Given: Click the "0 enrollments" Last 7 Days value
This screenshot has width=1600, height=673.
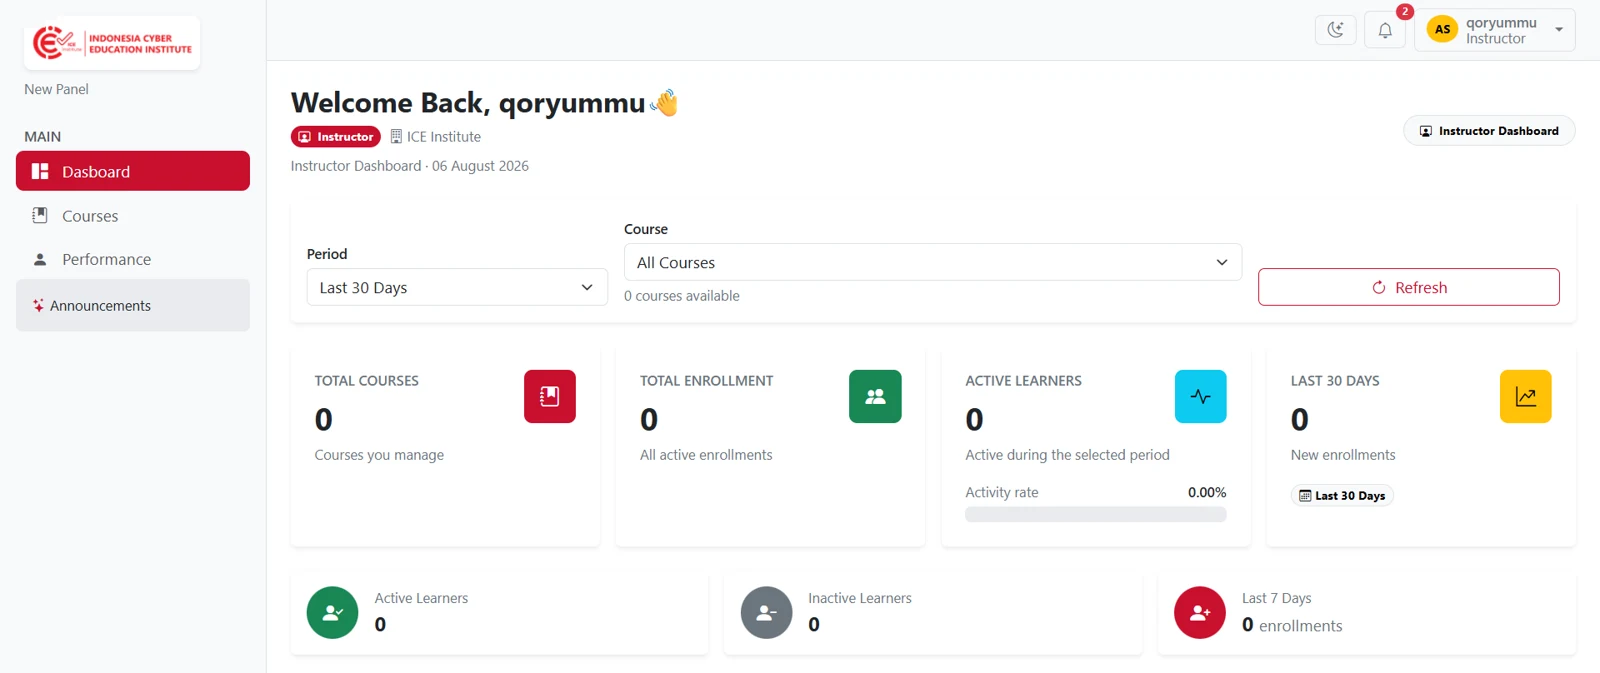Looking at the screenshot, I should (x=1292, y=625).
